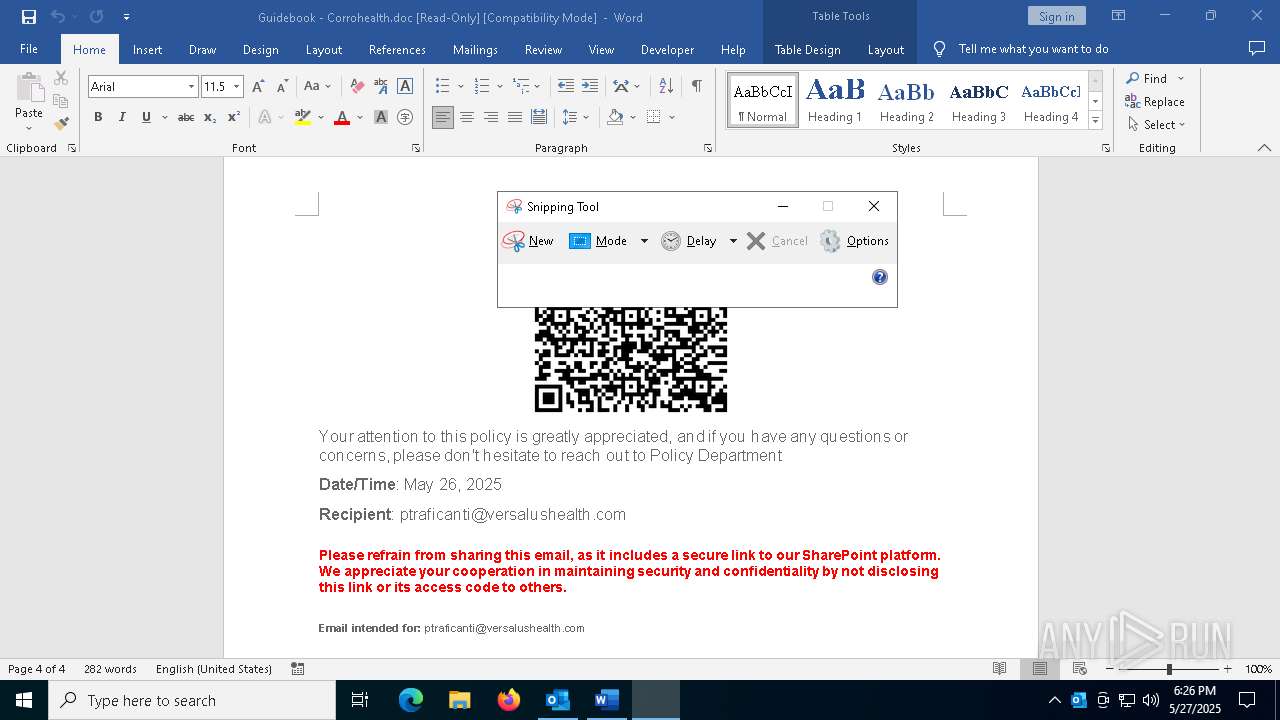Screen dimensions: 1280x720
Task: Click Replace in Editing group
Action: (1155, 102)
